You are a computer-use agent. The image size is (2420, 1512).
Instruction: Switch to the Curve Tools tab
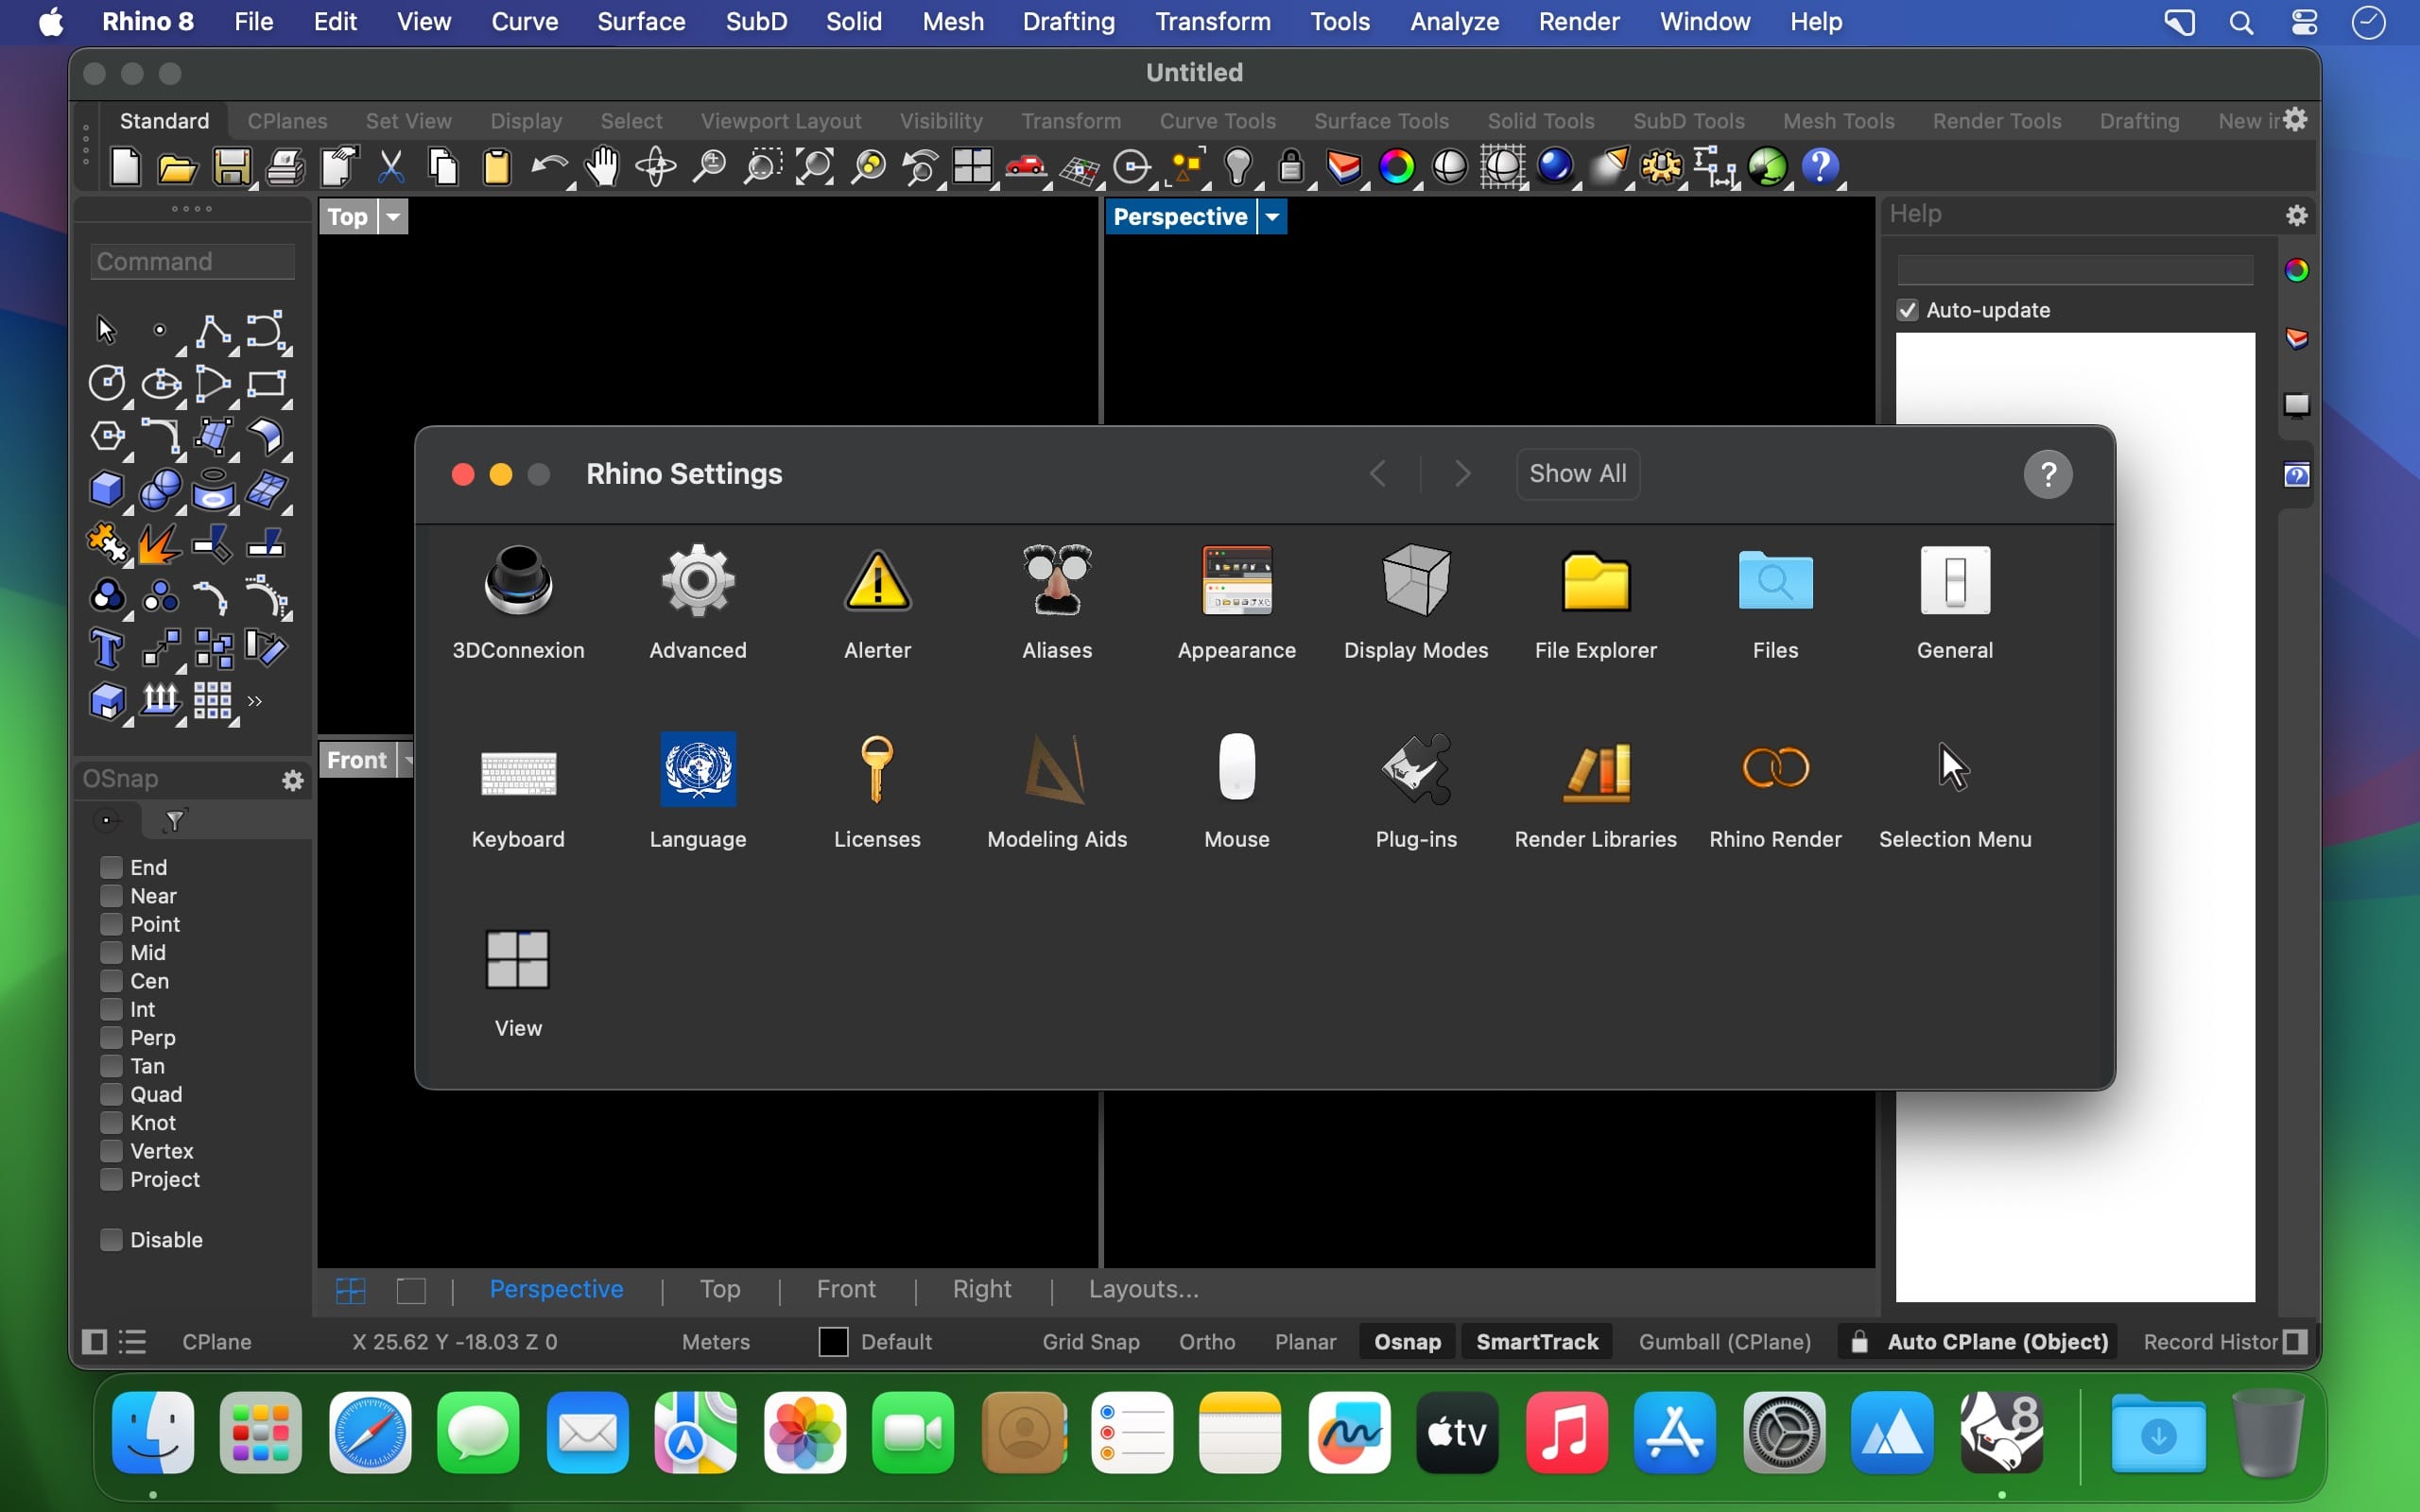click(x=1217, y=121)
